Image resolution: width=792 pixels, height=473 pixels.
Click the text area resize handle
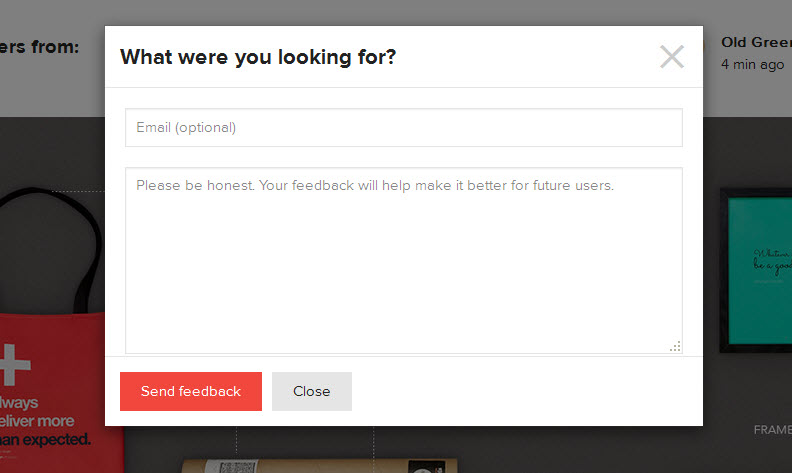[x=676, y=346]
